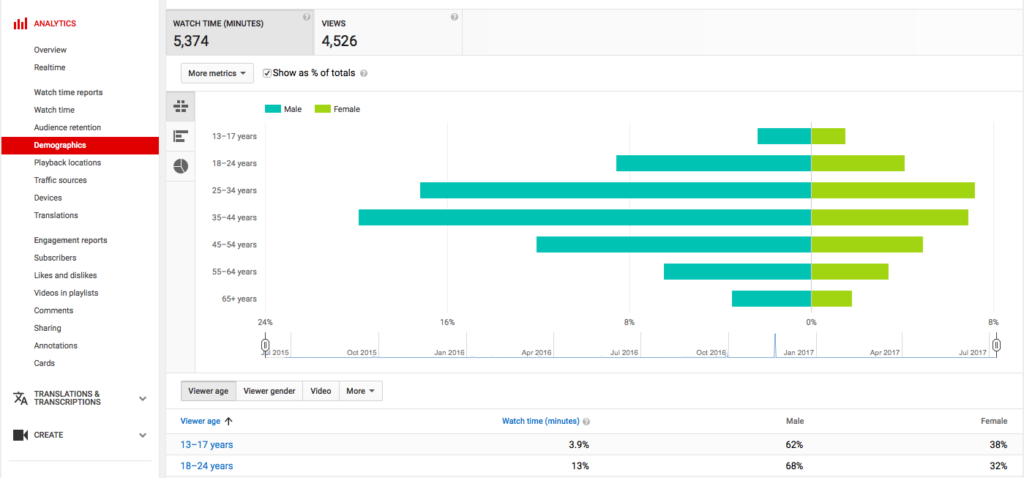The height and width of the screenshot is (478, 1024).
Task: Open Realtime in the sidebar
Action: [x=50, y=68]
